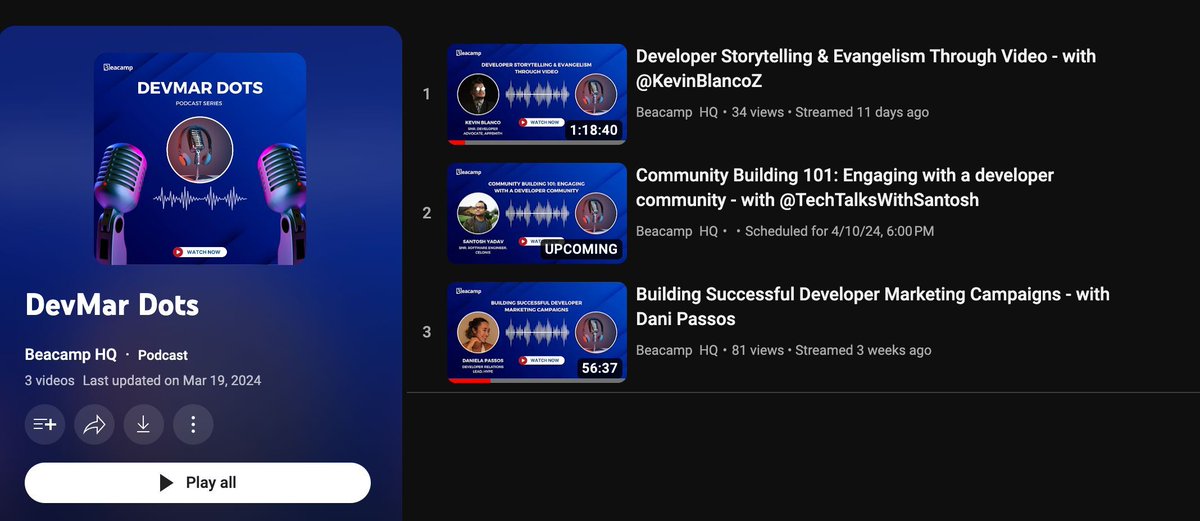Screen dimensions: 1200x521
Task: Click 'Streamed 11 days ago' text
Action: point(862,112)
